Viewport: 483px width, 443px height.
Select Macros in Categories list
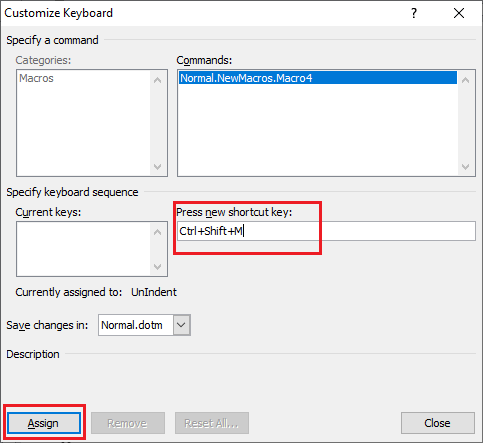(x=36, y=78)
